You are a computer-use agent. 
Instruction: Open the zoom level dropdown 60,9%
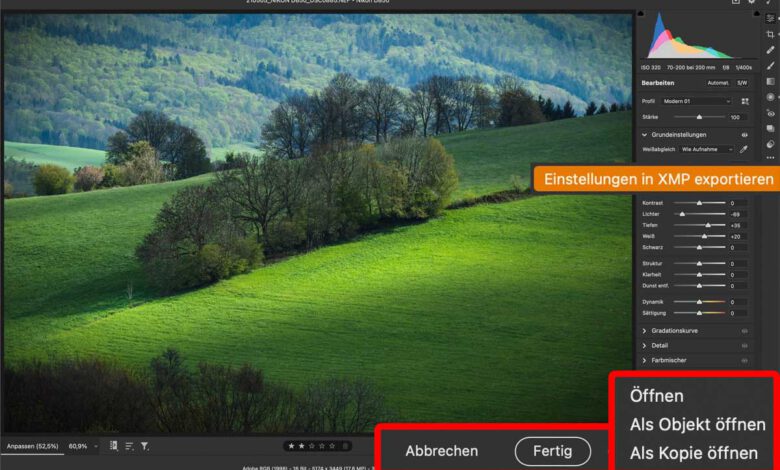coord(83,446)
